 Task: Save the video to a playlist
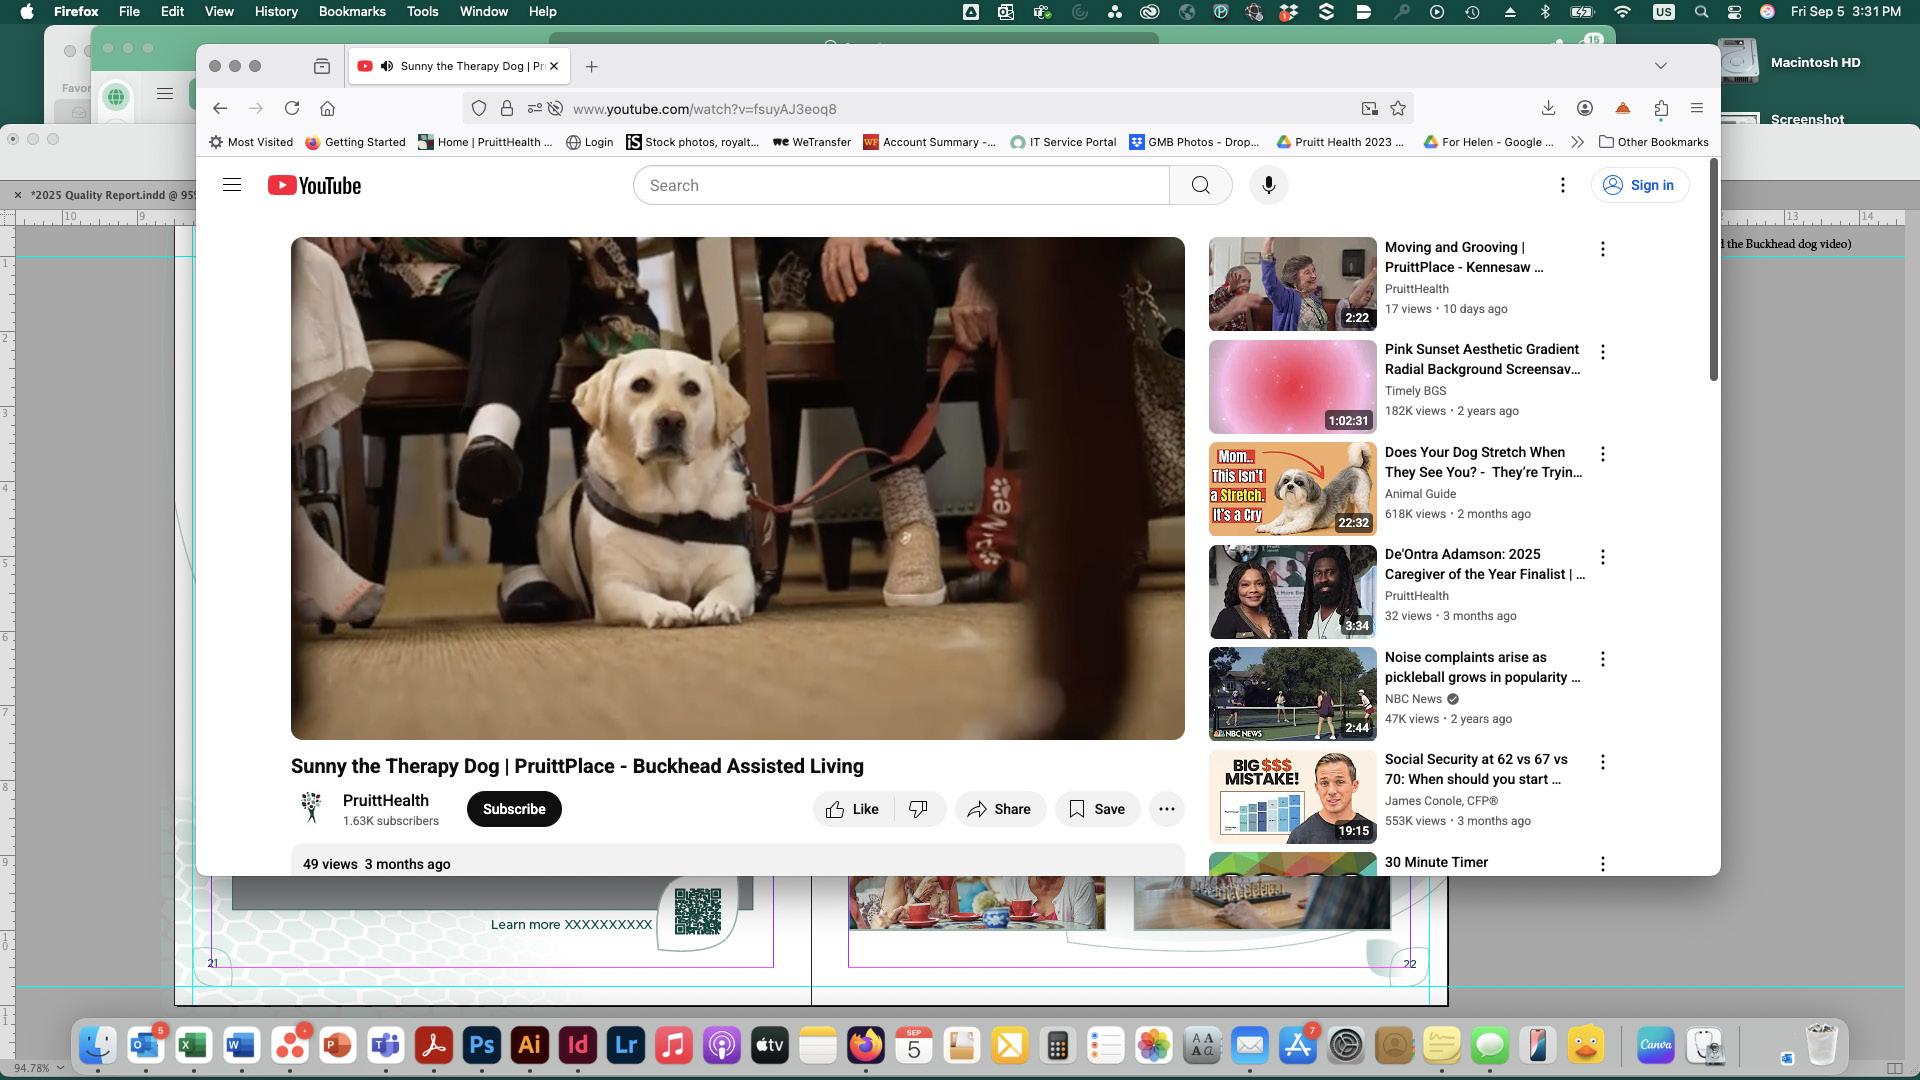coord(1097,809)
